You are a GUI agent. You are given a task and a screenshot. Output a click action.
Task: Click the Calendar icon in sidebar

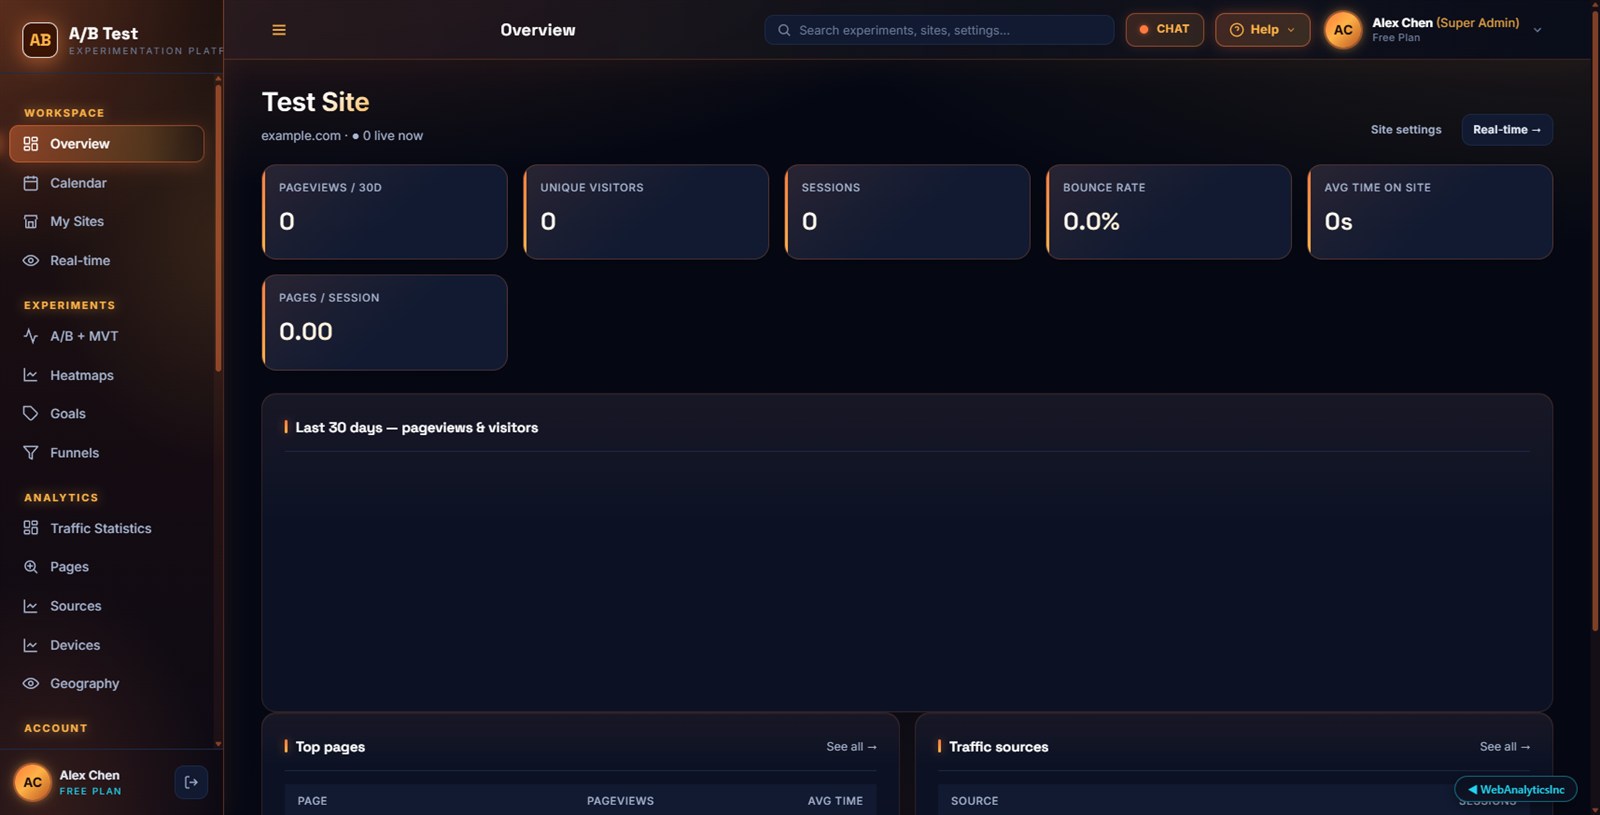click(31, 183)
